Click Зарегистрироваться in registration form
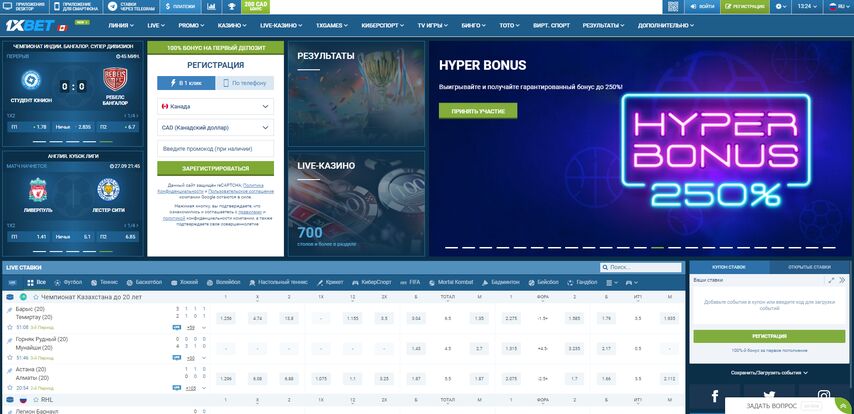This screenshot has width=854, height=414. (216, 168)
